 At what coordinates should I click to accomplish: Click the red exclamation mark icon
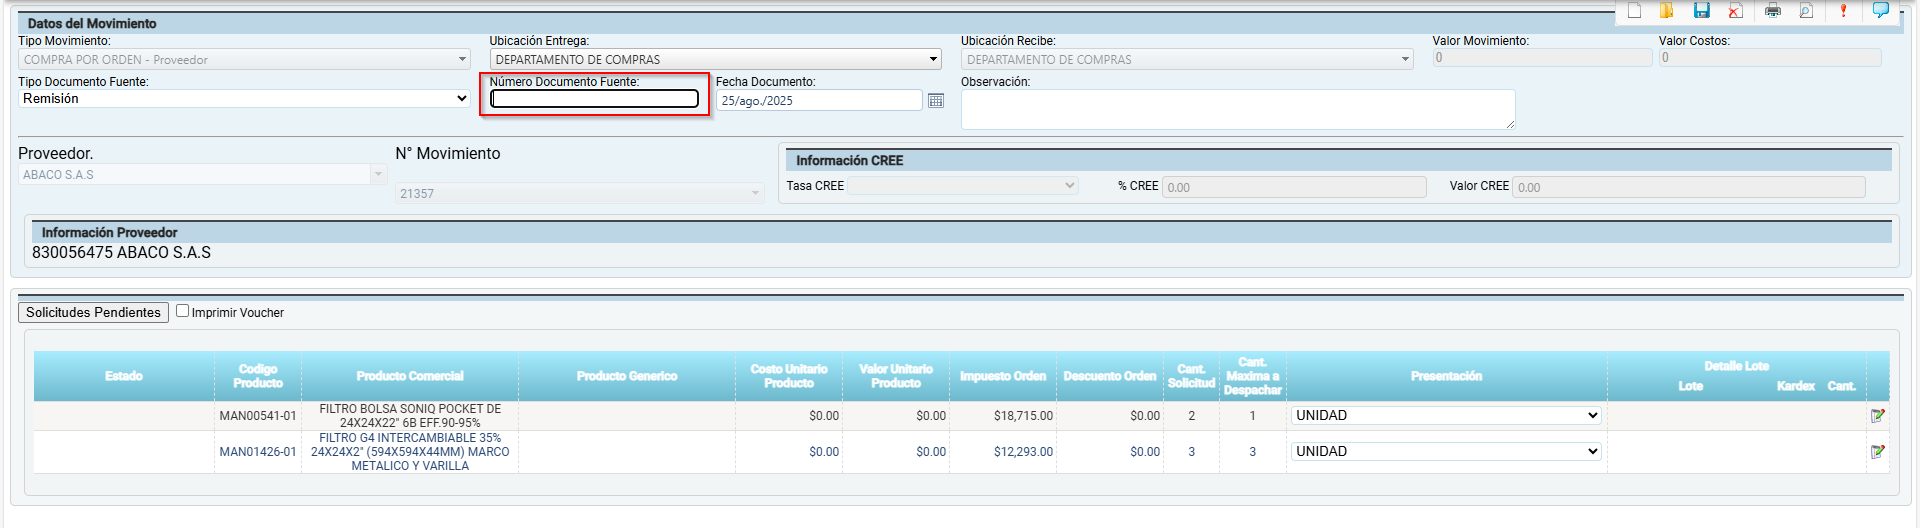click(1843, 11)
